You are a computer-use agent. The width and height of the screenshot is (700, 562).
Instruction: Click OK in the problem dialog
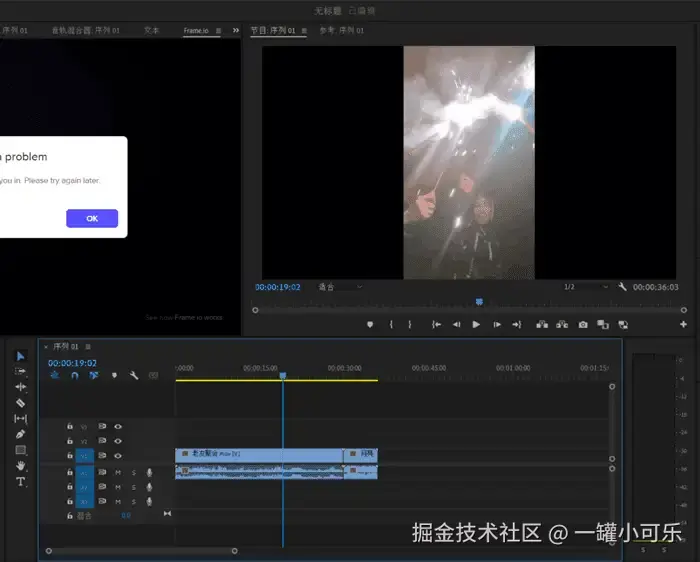[x=92, y=218]
